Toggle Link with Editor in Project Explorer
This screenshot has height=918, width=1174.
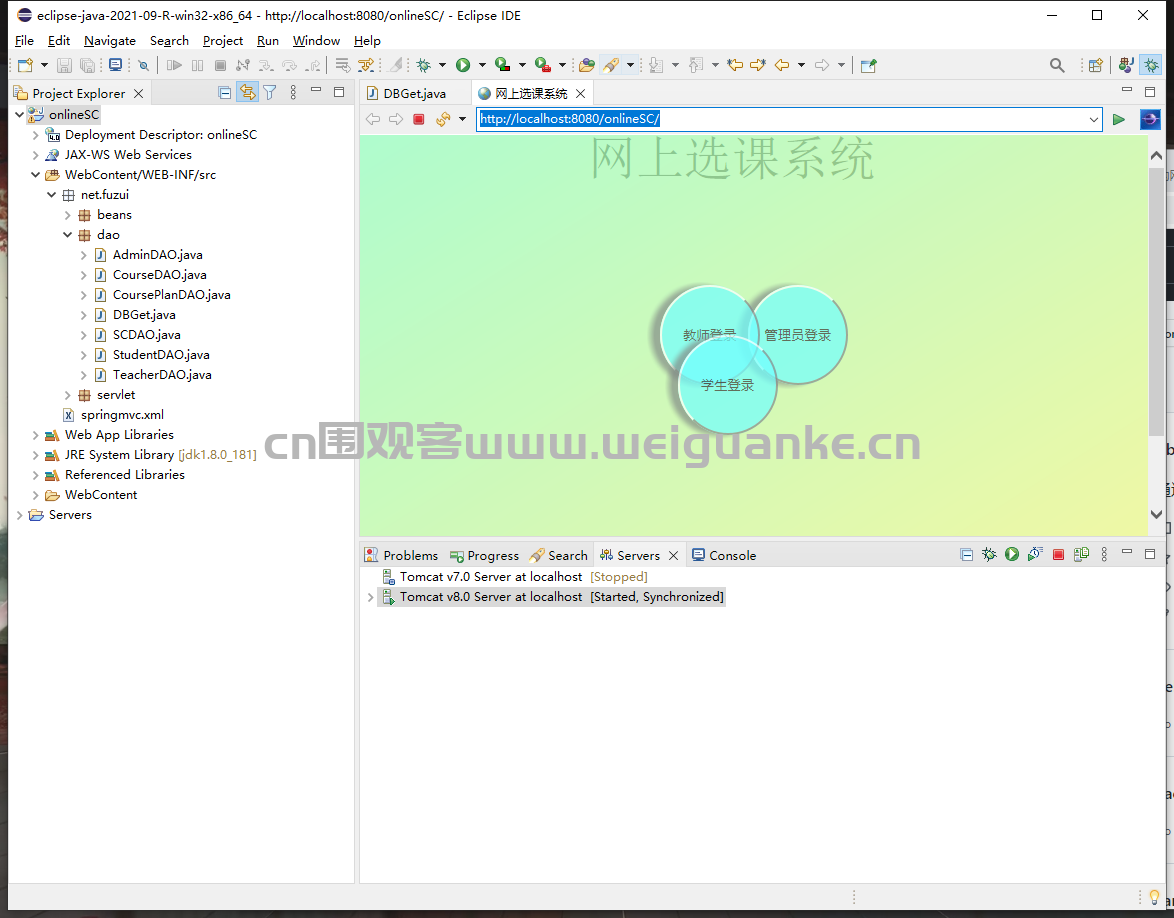247,92
